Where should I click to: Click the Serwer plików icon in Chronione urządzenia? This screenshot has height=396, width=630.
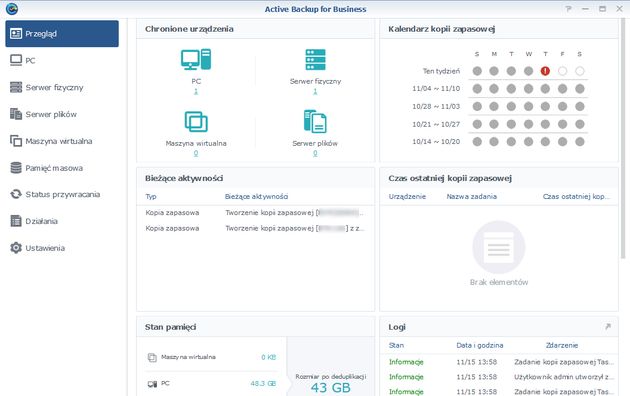point(315,121)
